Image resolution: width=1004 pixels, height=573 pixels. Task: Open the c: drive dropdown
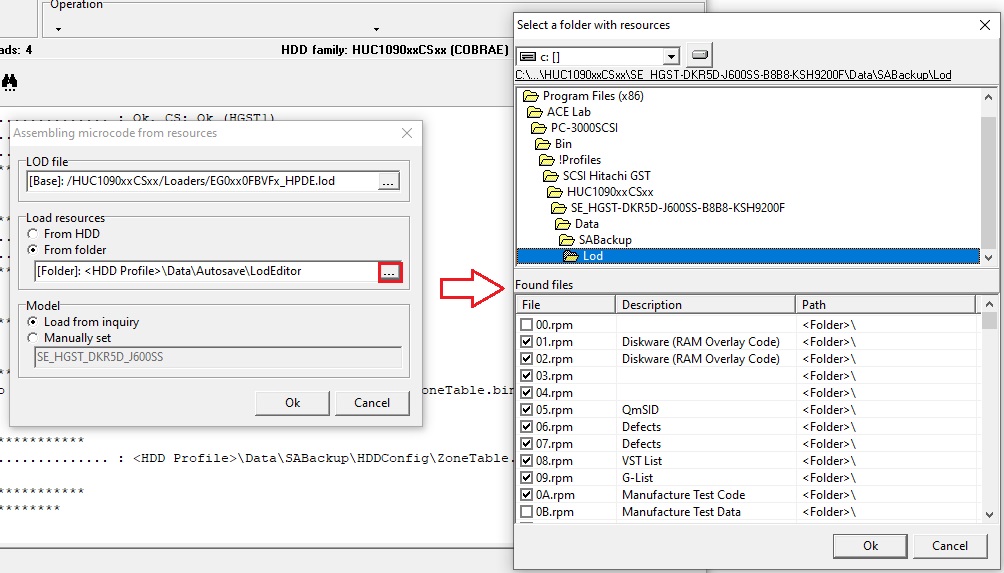tap(671, 56)
